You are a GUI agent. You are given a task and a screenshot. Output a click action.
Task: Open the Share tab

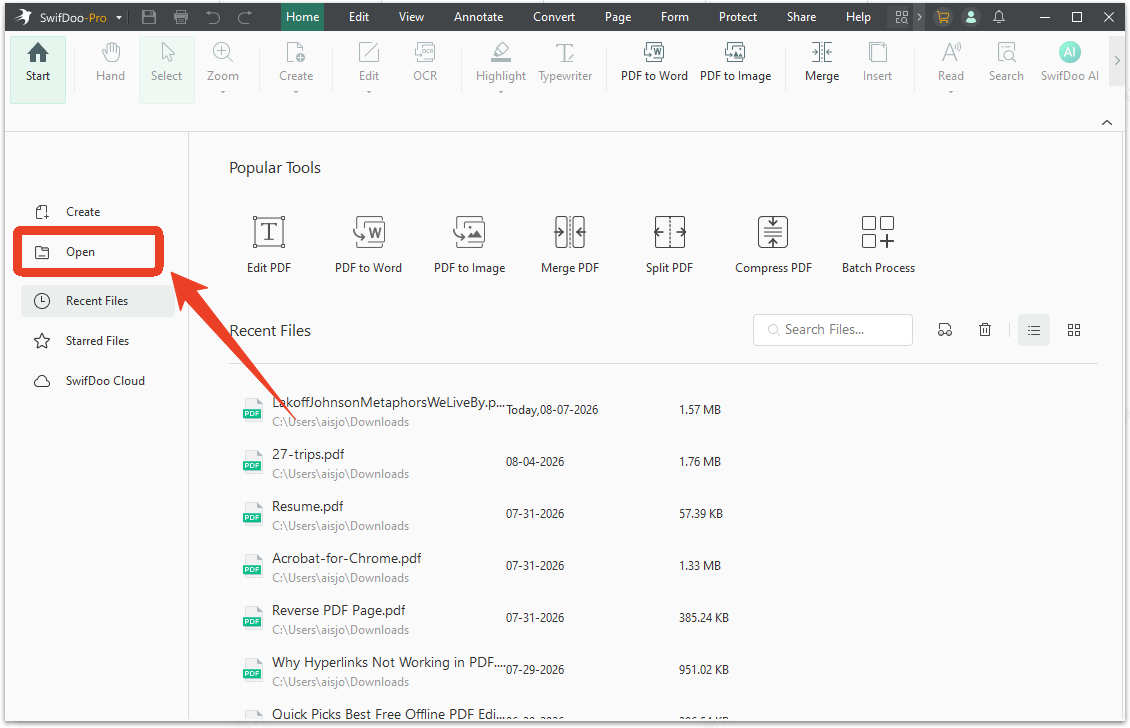[801, 17]
